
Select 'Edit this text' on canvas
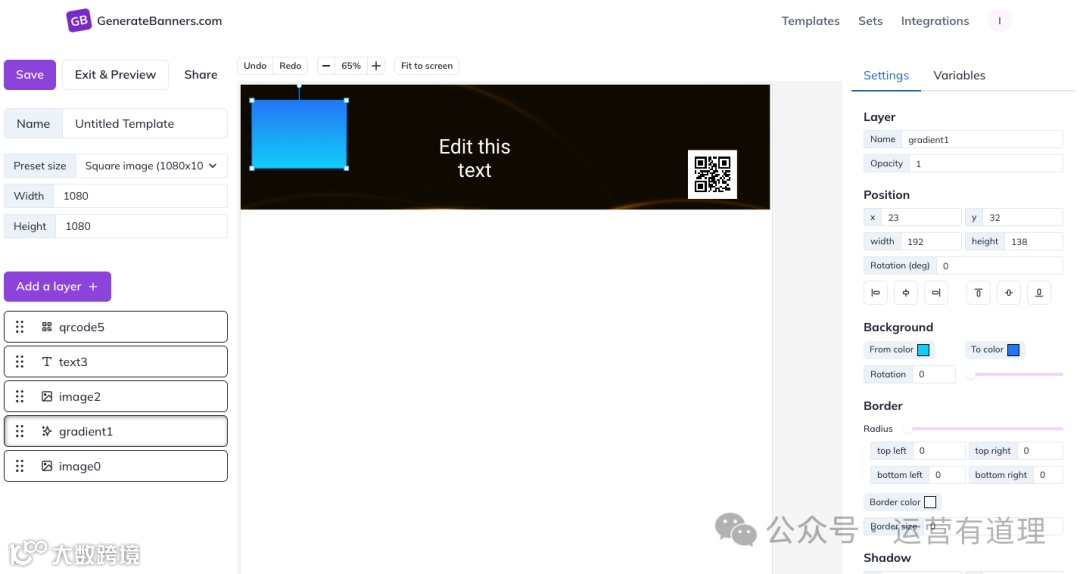coord(475,158)
